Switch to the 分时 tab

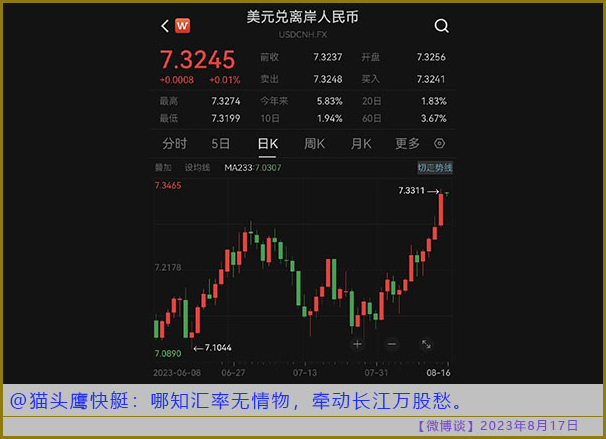coord(174,144)
